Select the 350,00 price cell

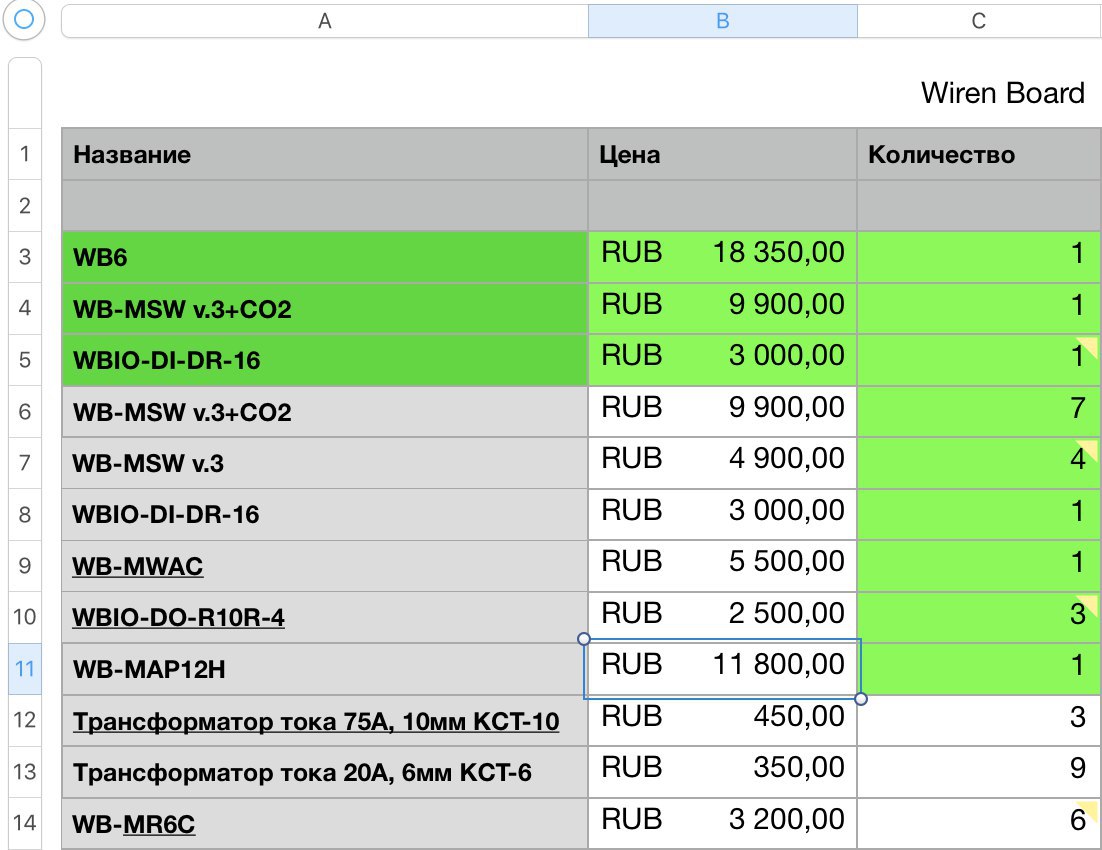pyautogui.click(x=722, y=772)
